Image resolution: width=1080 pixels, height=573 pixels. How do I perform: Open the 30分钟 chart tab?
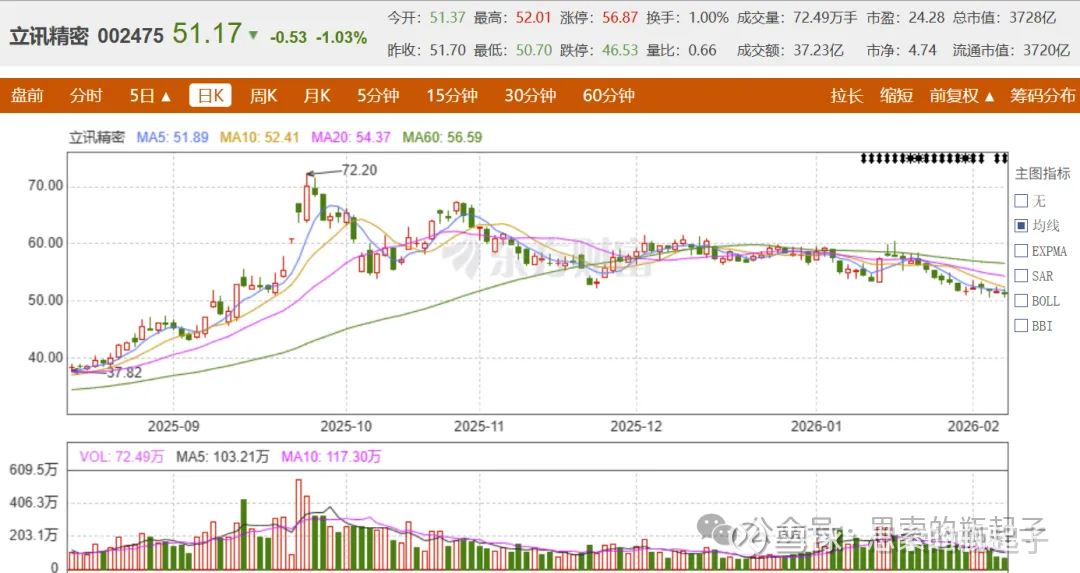point(530,96)
